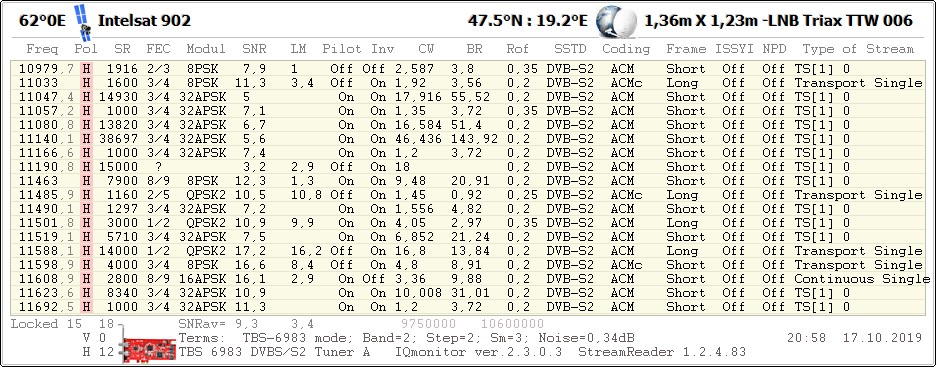Screen dimensions: 936x367
Task: Click the Continuous Single stream type
Action: pos(862,279)
